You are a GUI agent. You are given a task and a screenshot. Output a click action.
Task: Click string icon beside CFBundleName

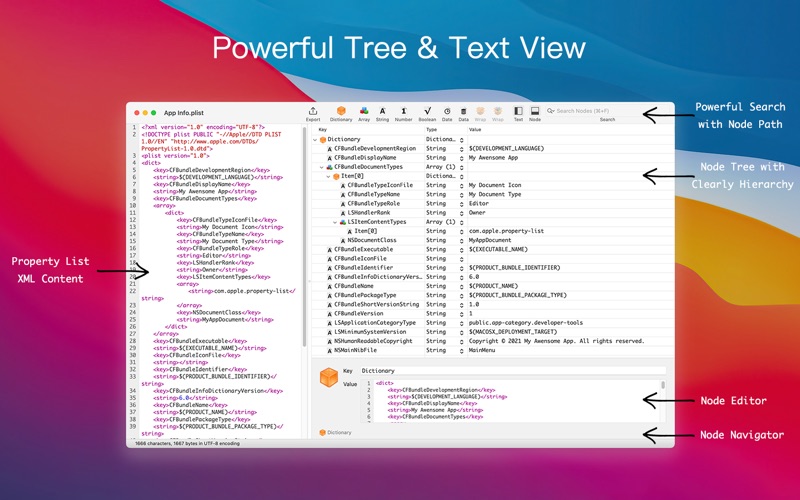click(330, 287)
